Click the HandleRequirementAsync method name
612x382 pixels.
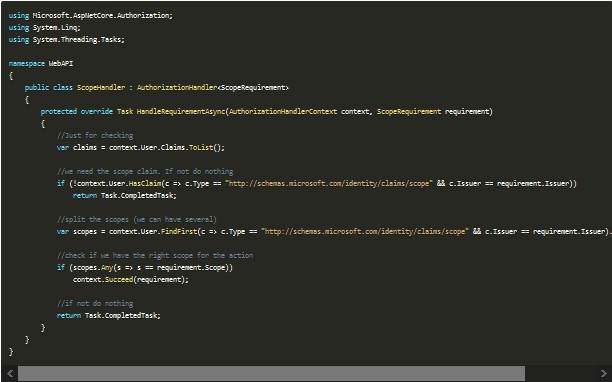click(181, 112)
